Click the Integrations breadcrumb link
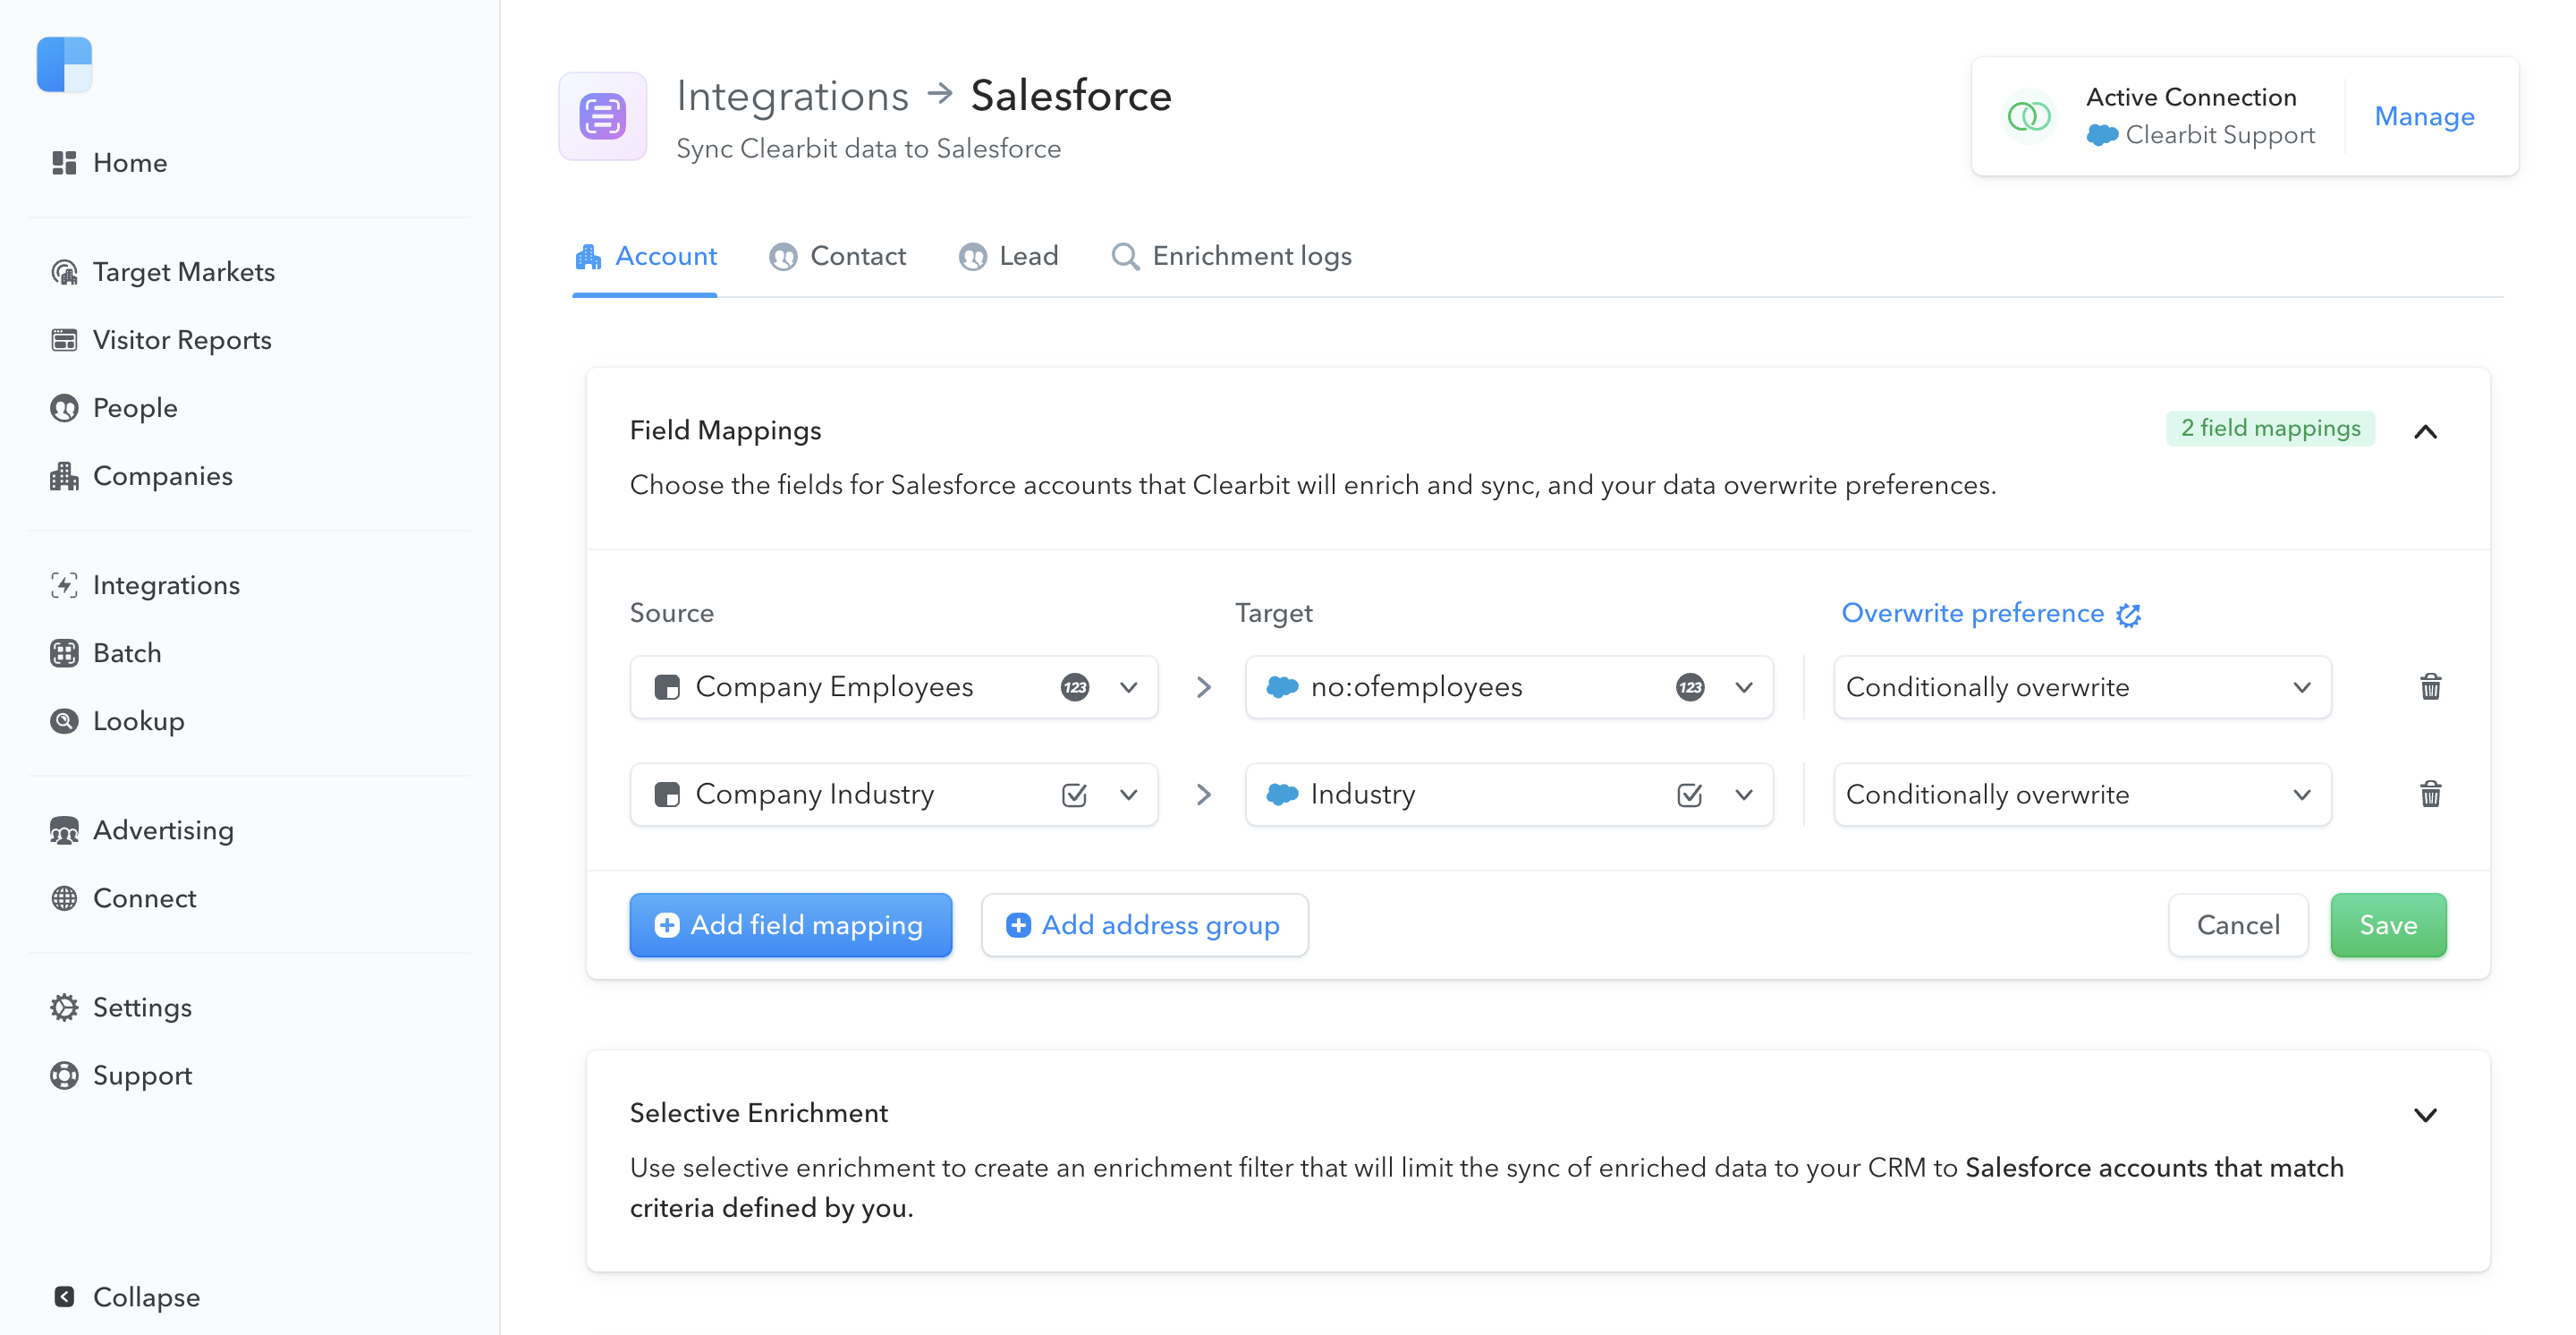The image size is (2576, 1335). click(792, 96)
